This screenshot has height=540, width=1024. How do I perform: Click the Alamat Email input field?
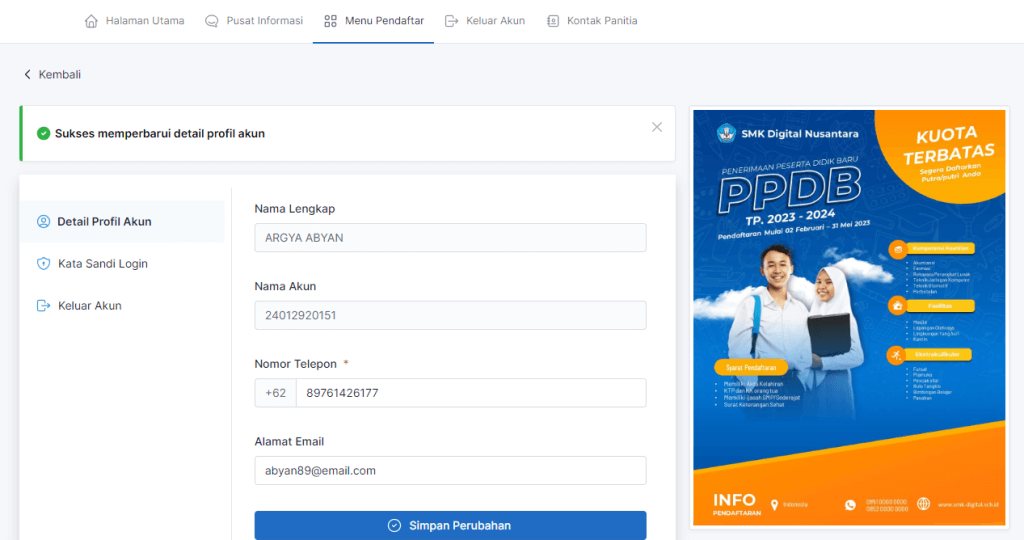click(450, 471)
